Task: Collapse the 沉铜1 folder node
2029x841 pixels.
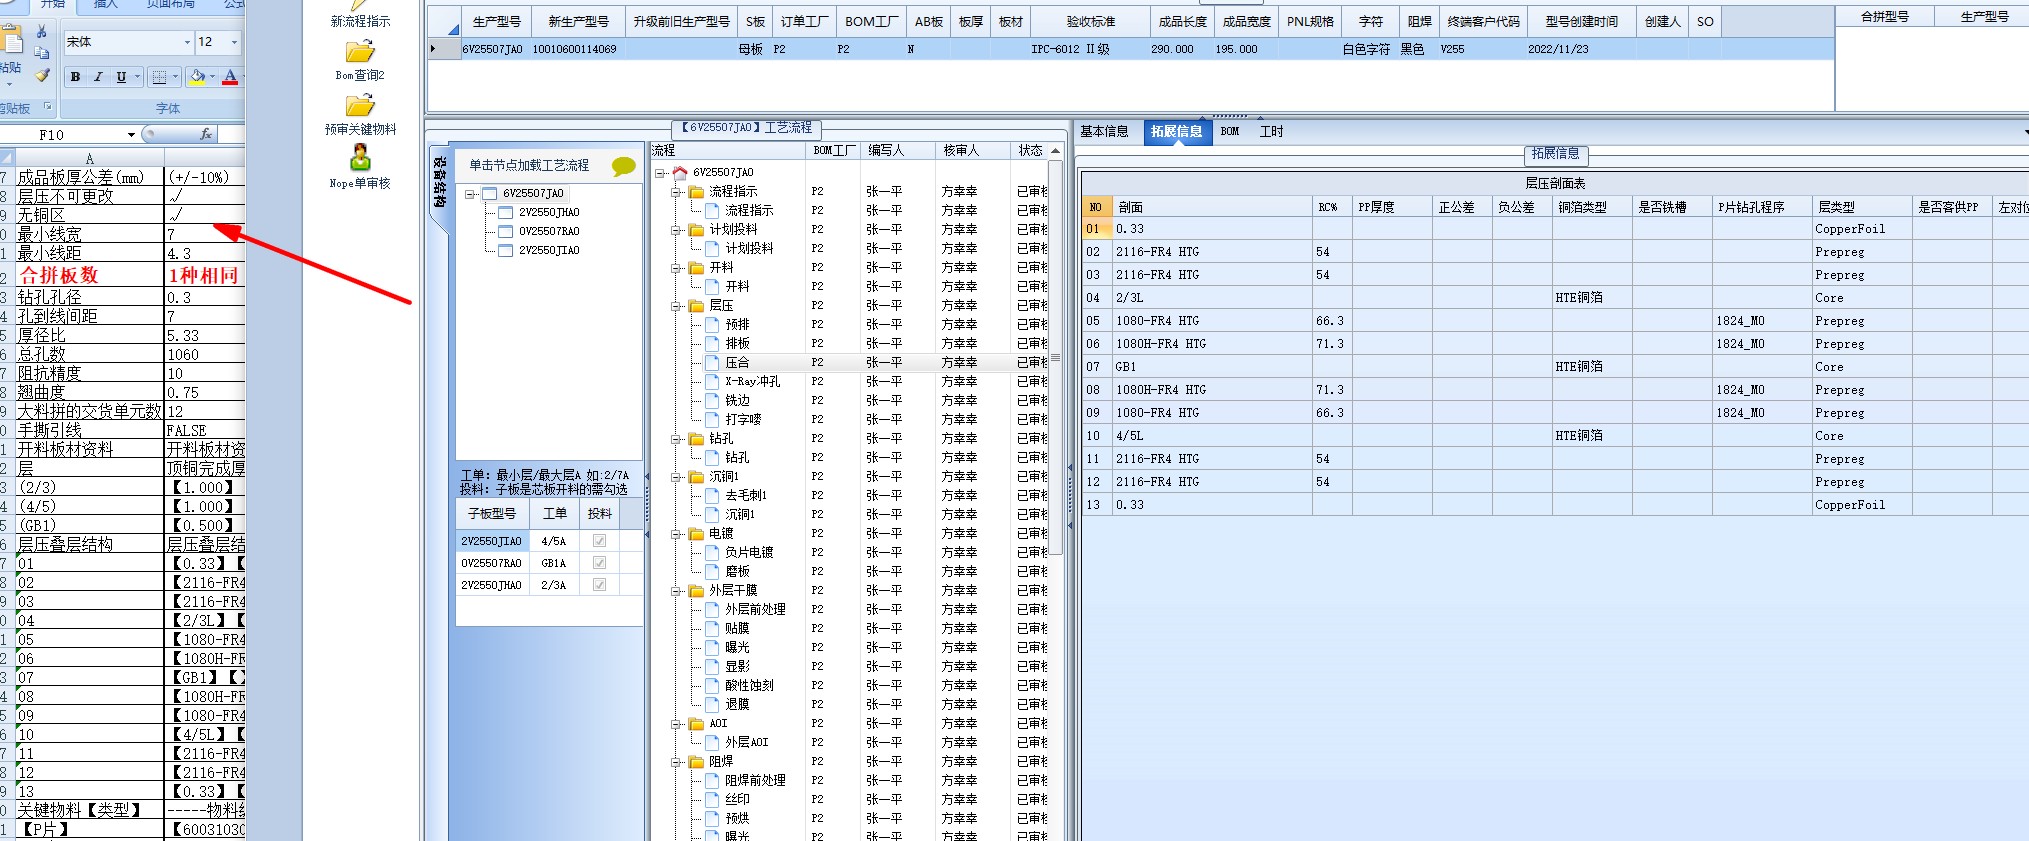Action: pyautogui.click(x=676, y=477)
